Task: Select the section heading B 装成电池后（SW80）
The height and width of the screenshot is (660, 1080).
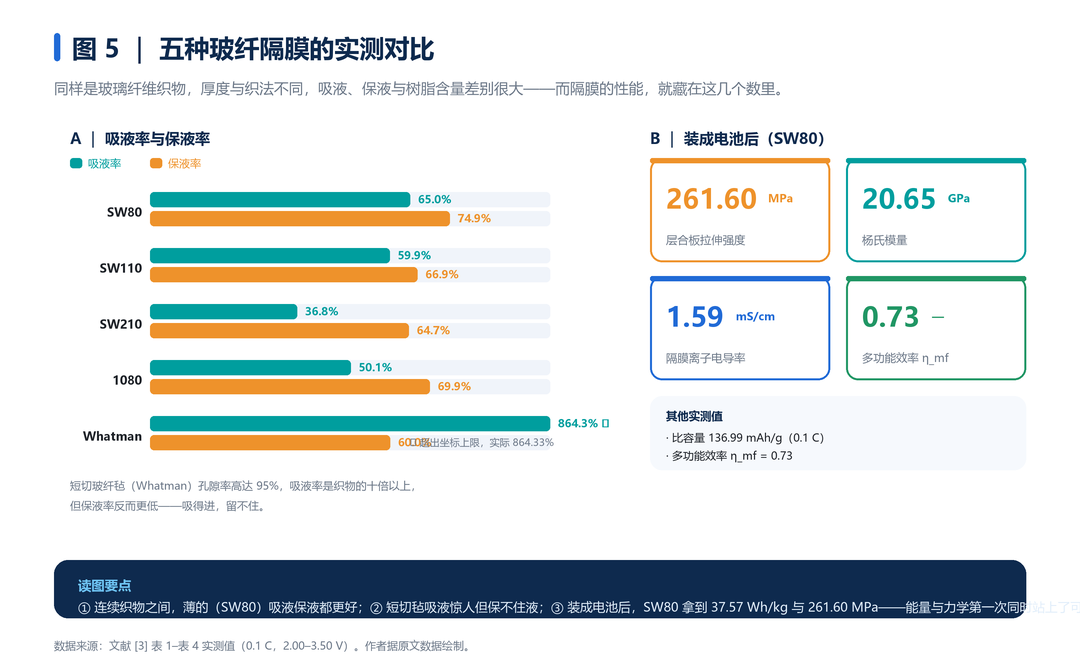Action: (737, 138)
